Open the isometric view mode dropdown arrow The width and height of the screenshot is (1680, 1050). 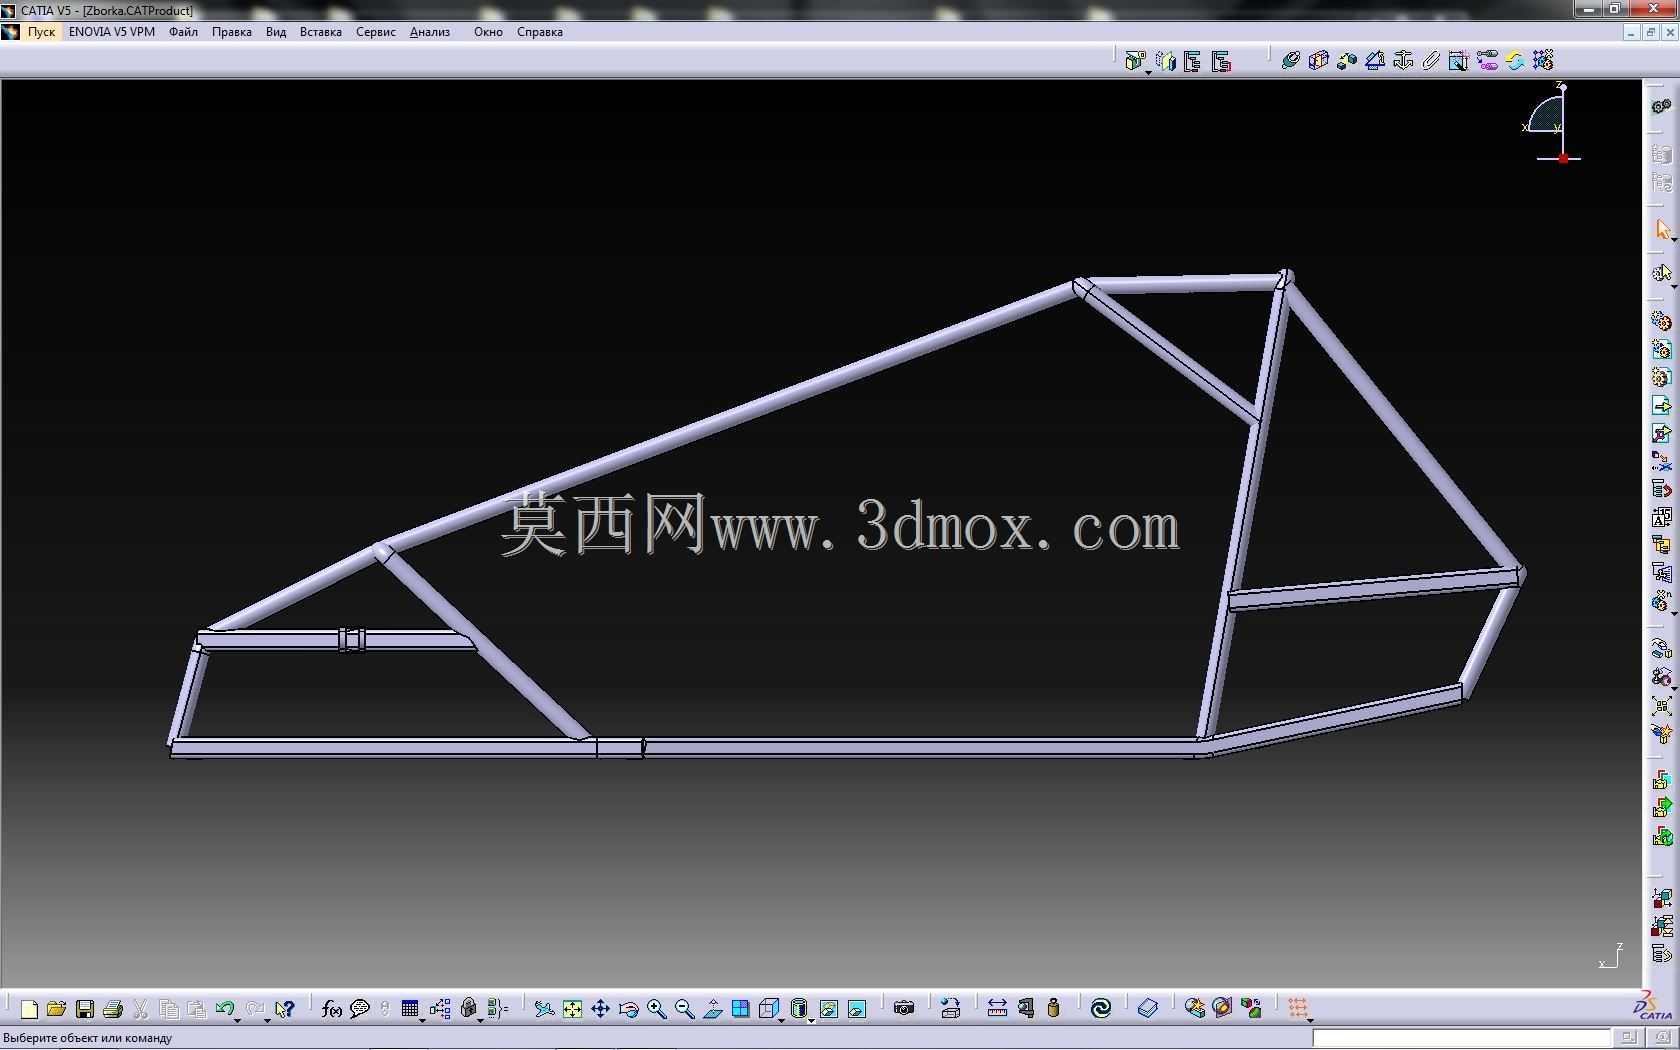point(781,1019)
